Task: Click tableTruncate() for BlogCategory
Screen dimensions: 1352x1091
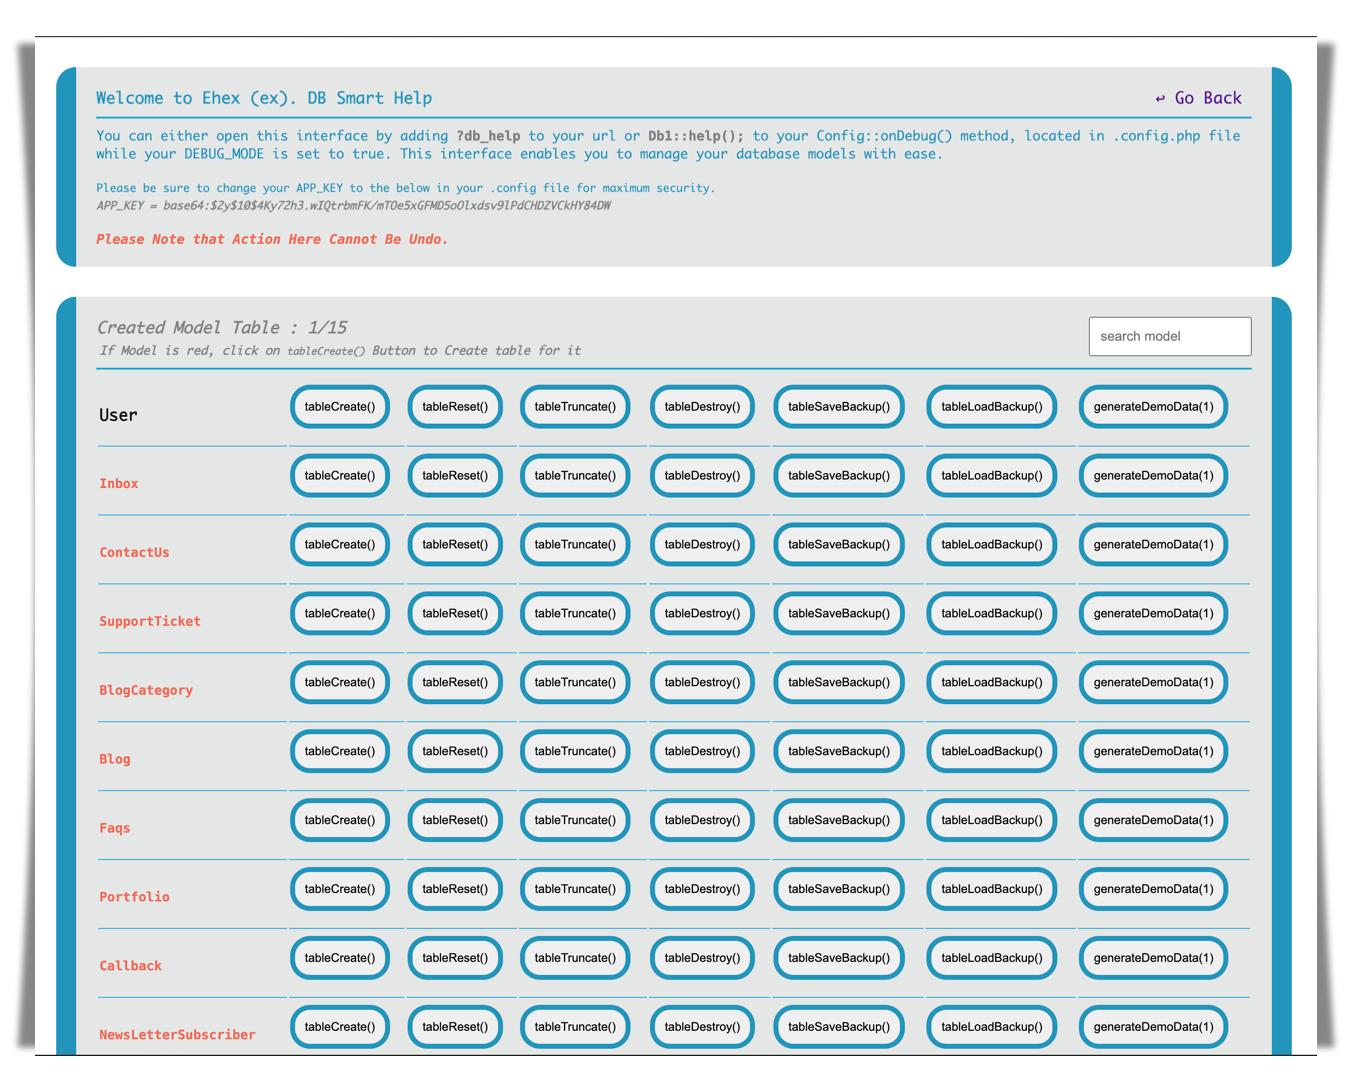Action: point(575,683)
